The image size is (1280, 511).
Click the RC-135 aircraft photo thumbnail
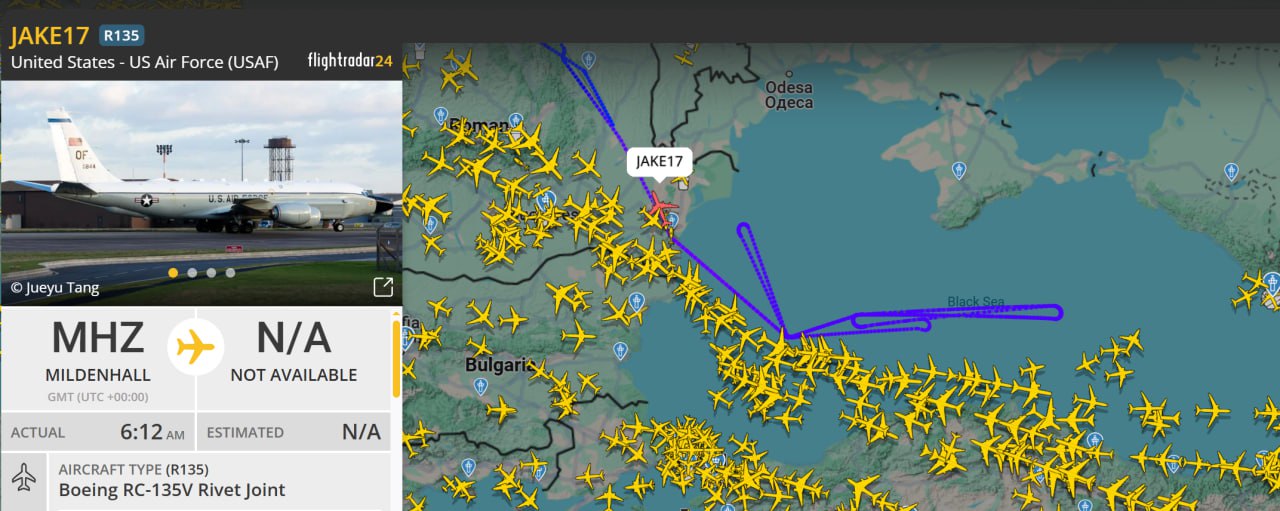coord(201,193)
